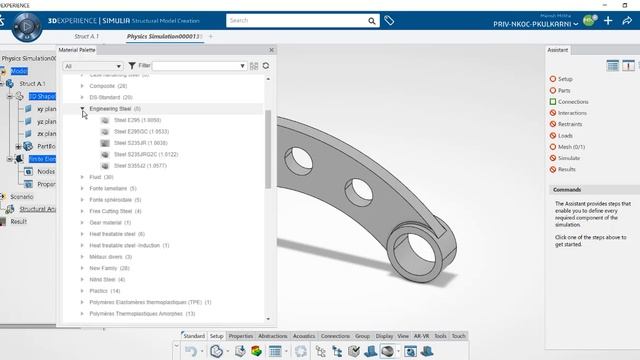Collapse the Engineering Steel group
This screenshot has width=640, height=360.
point(82,109)
